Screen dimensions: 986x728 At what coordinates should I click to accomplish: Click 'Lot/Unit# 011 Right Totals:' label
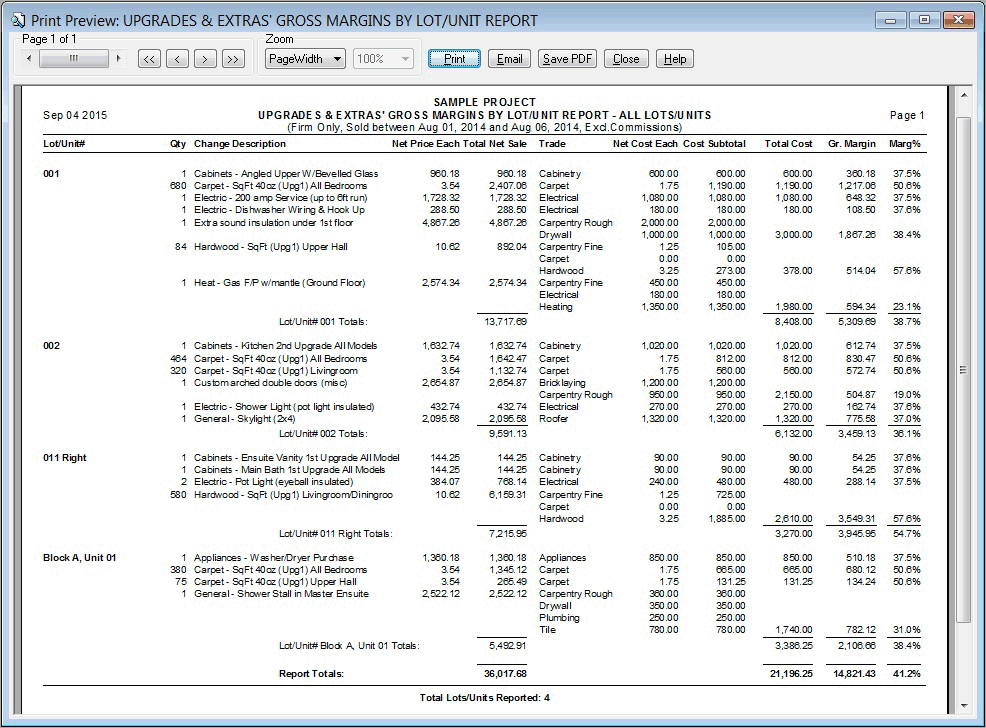tap(336, 534)
